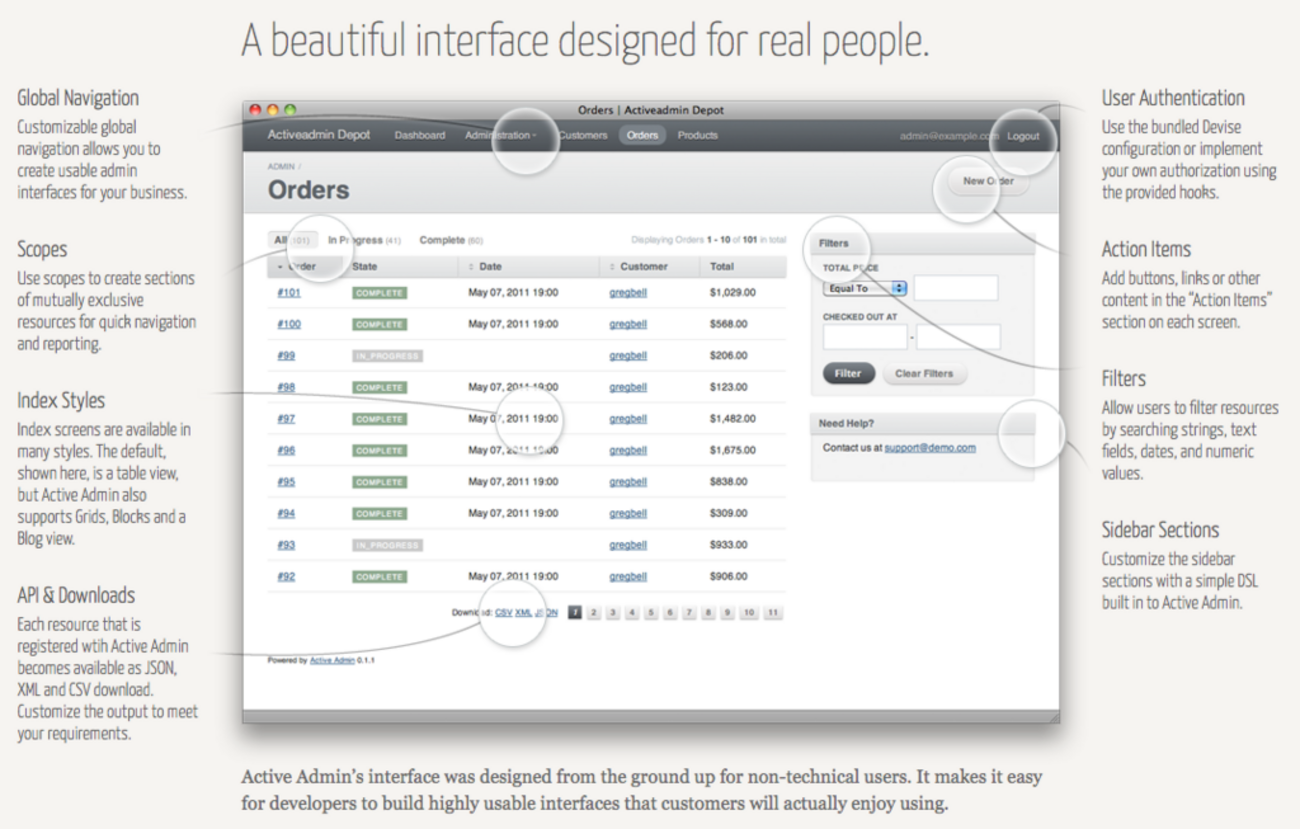This screenshot has height=829, width=1300.
Task: Sort the table by Customer column
Action: pyautogui.click(x=651, y=267)
